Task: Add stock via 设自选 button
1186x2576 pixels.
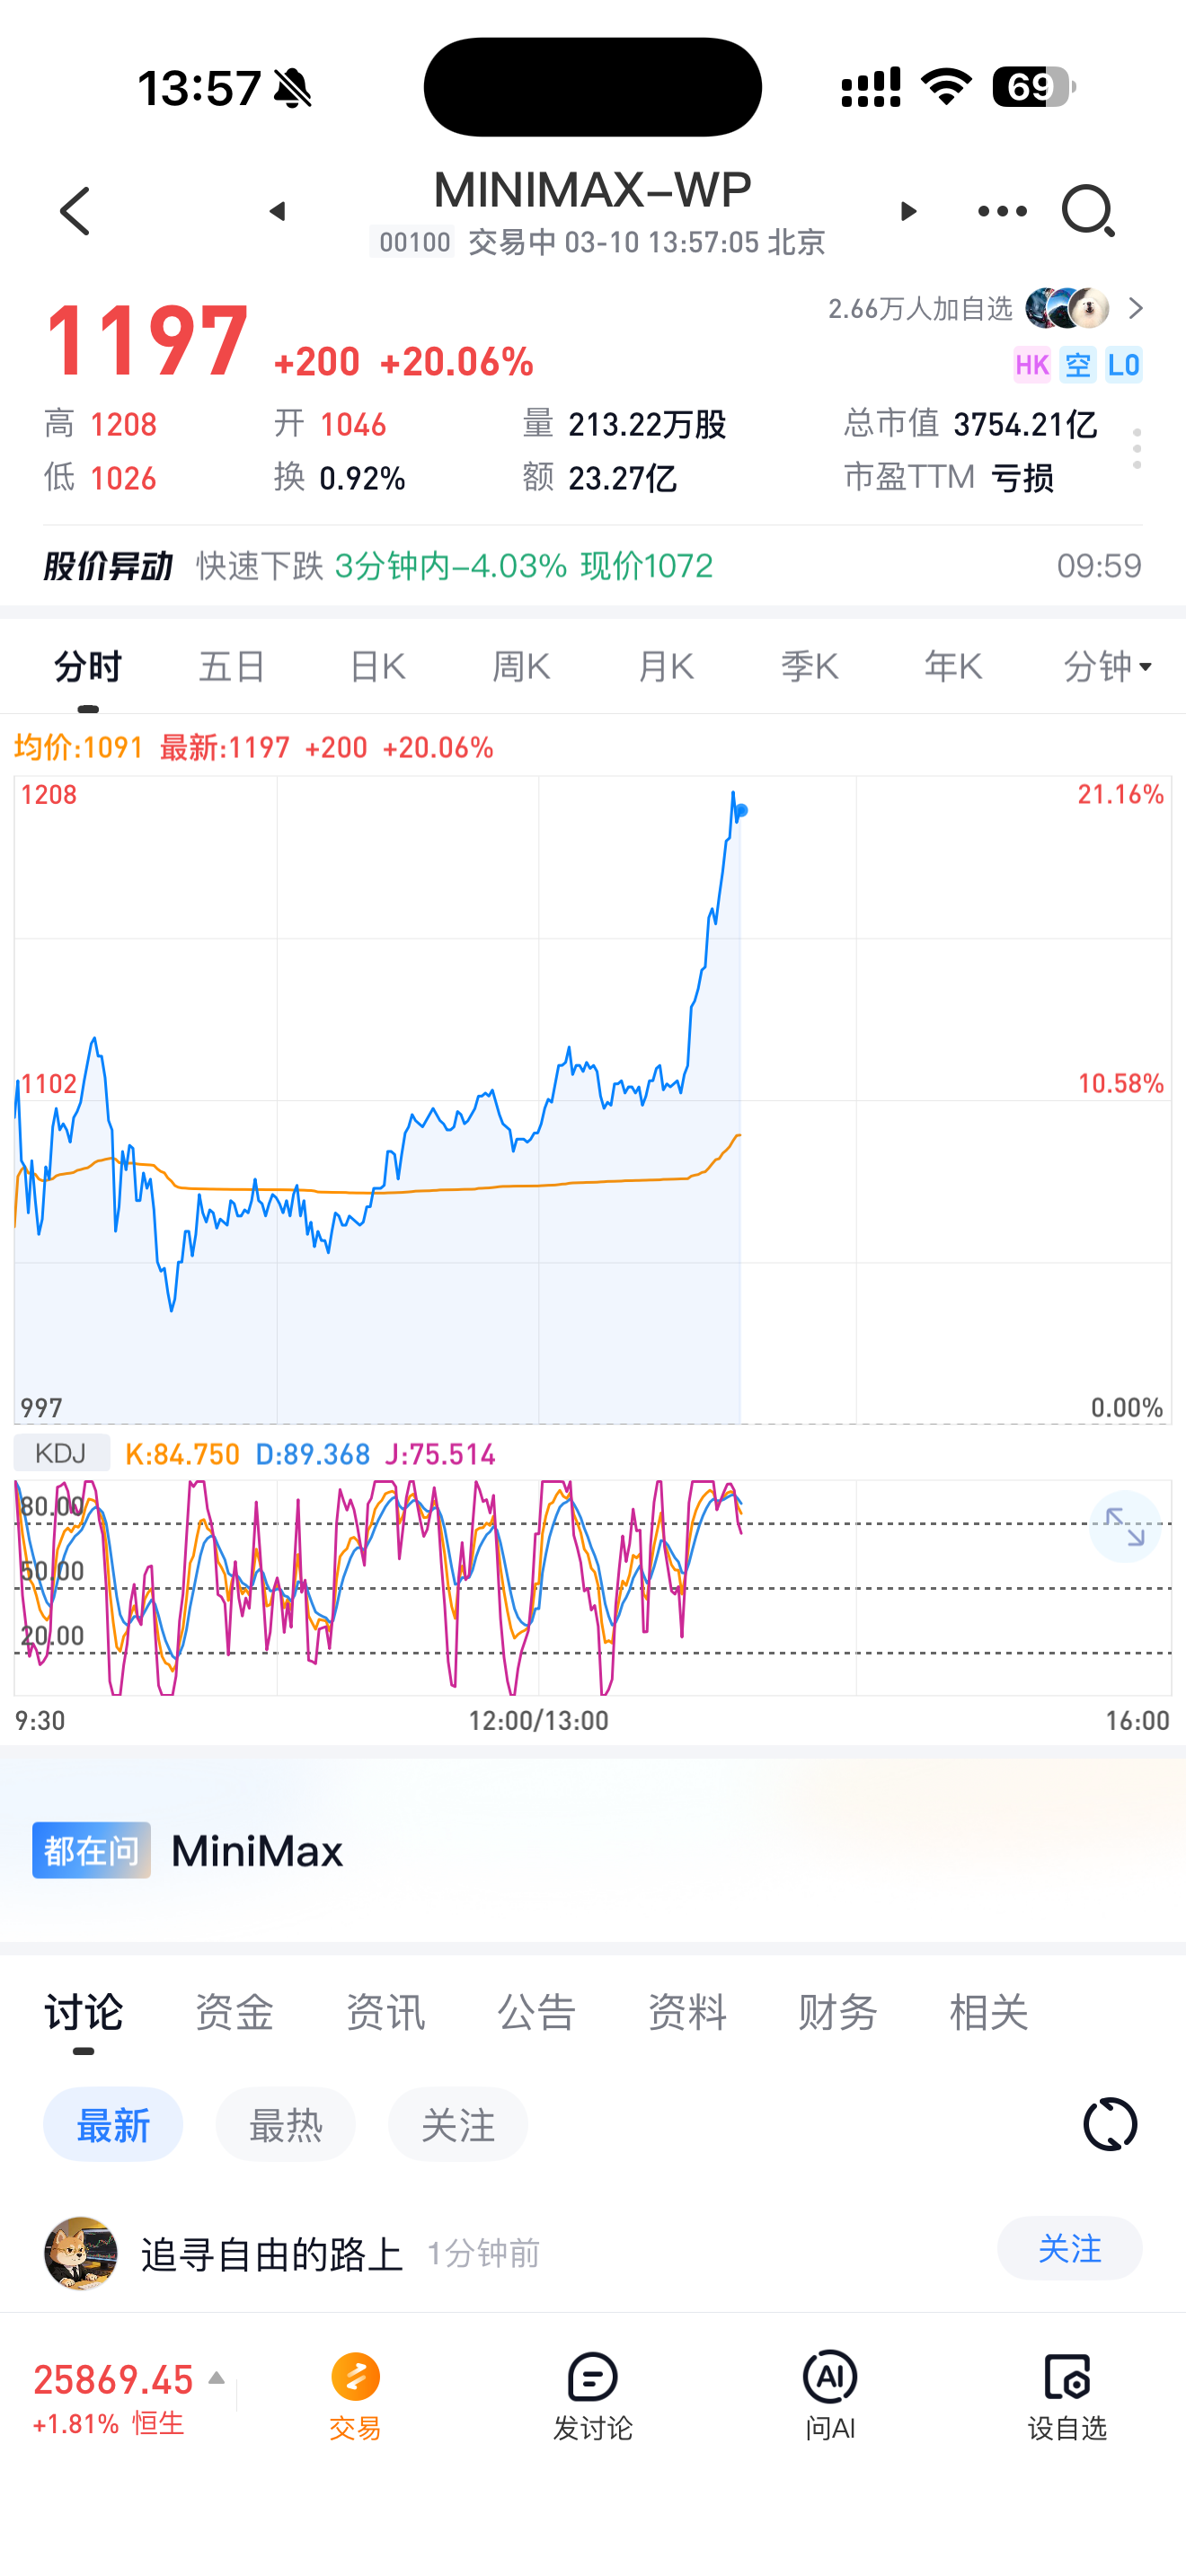Action: click(x=1067, y=2394)
